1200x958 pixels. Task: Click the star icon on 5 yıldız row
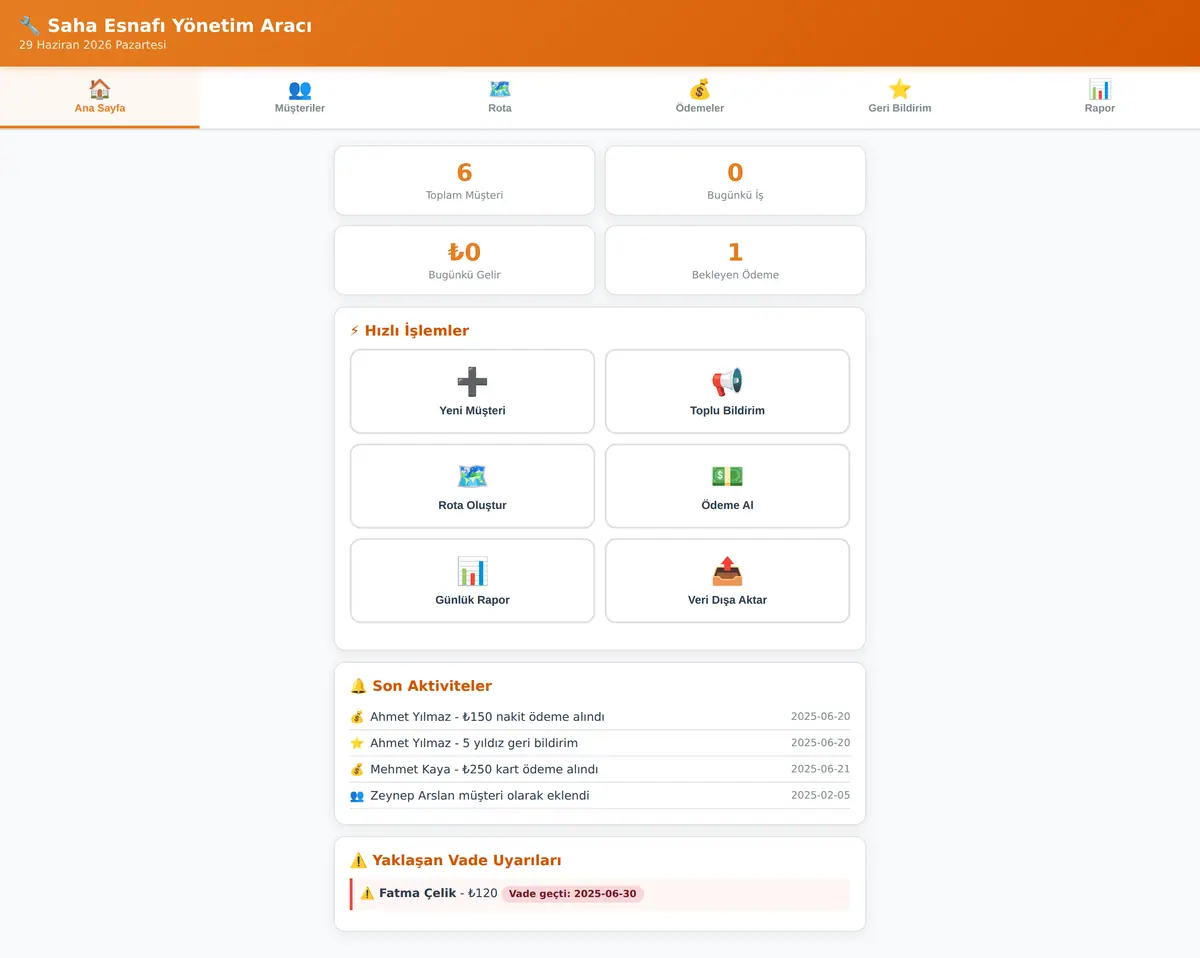[357, 743]
